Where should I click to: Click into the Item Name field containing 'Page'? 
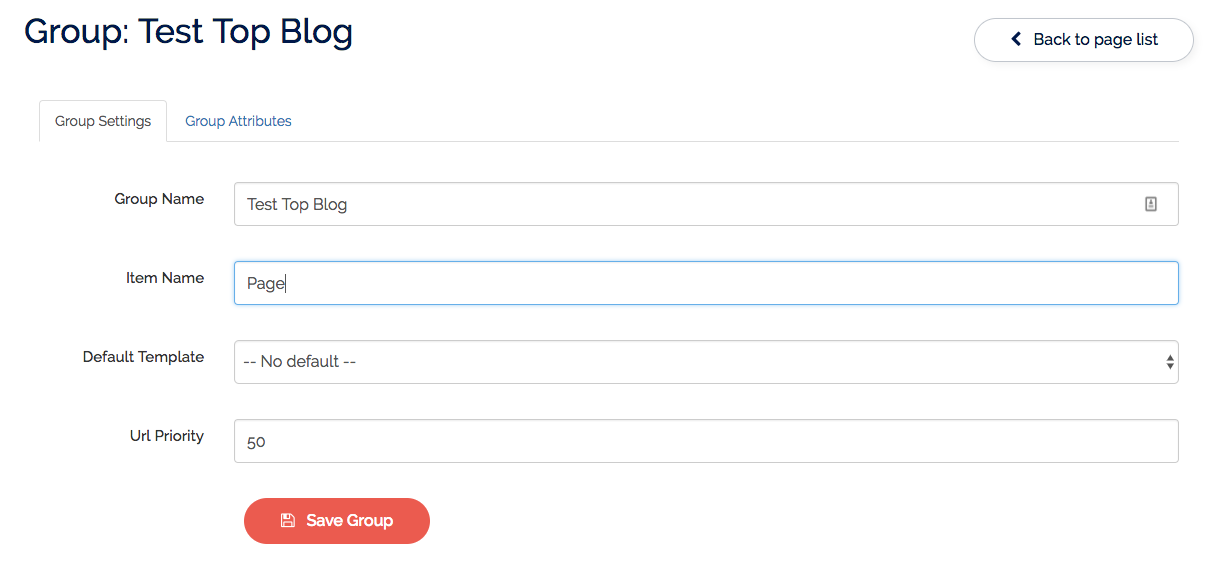(706, 283)
